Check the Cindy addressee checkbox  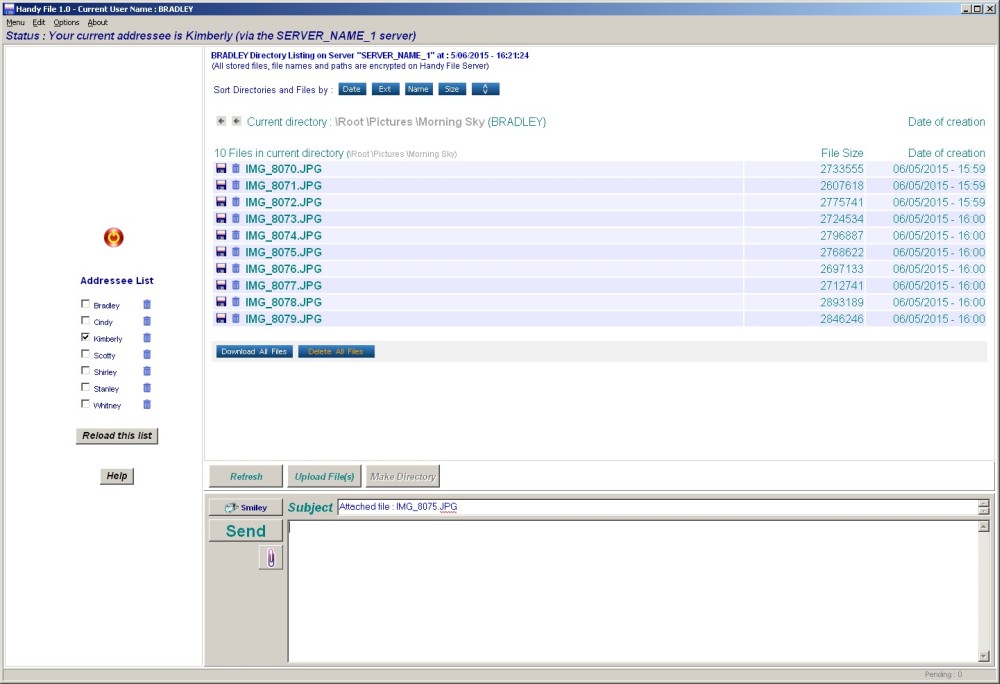click(x=85, y=321)
